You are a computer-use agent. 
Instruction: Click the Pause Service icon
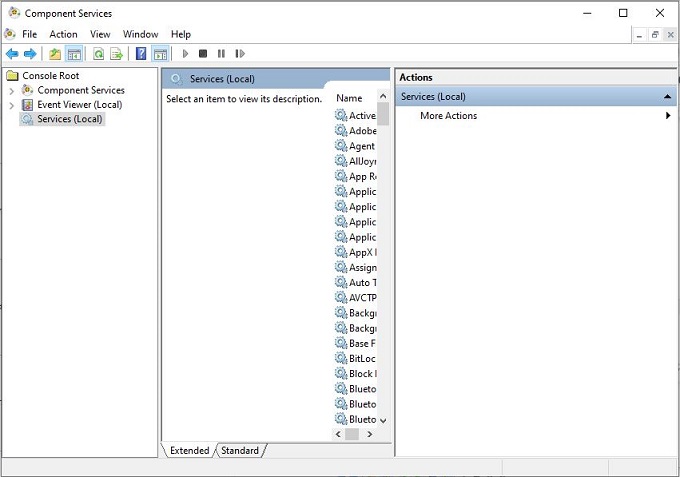pos(221,54)
